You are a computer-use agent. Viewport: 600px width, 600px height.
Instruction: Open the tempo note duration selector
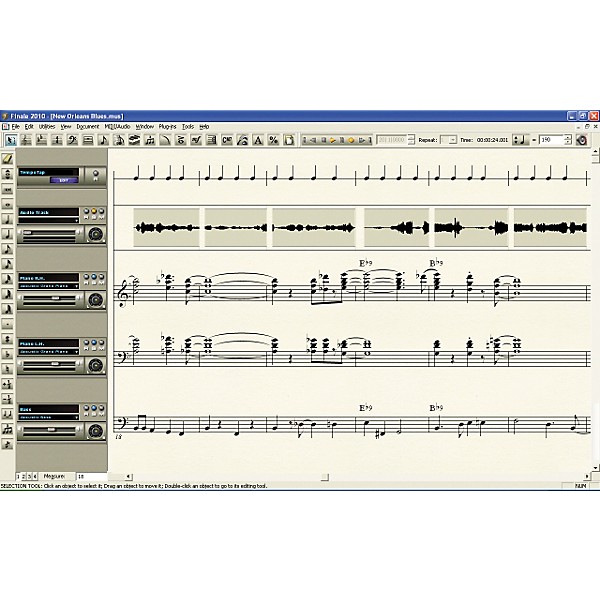click(x=520, y=140)
